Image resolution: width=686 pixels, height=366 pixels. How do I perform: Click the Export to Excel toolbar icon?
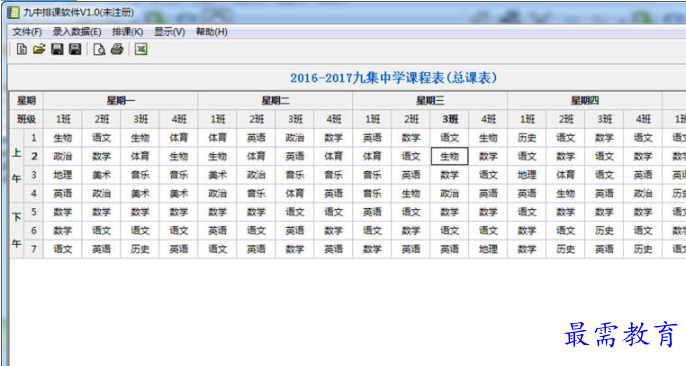(141, 49)
